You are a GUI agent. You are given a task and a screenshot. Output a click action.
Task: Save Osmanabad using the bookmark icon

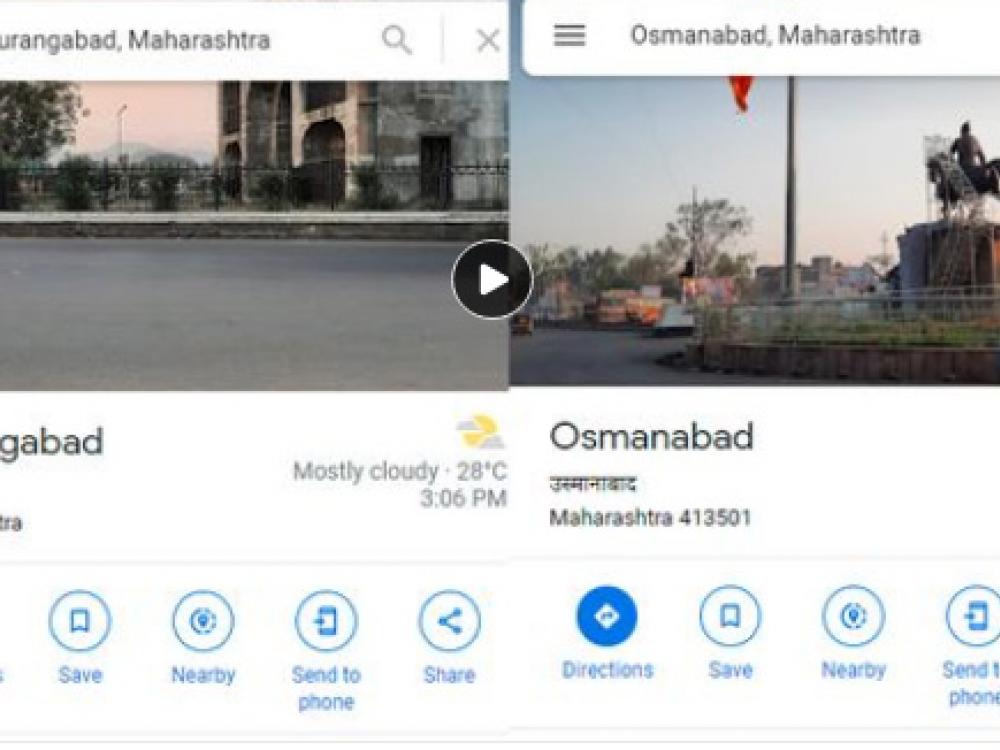730,616
